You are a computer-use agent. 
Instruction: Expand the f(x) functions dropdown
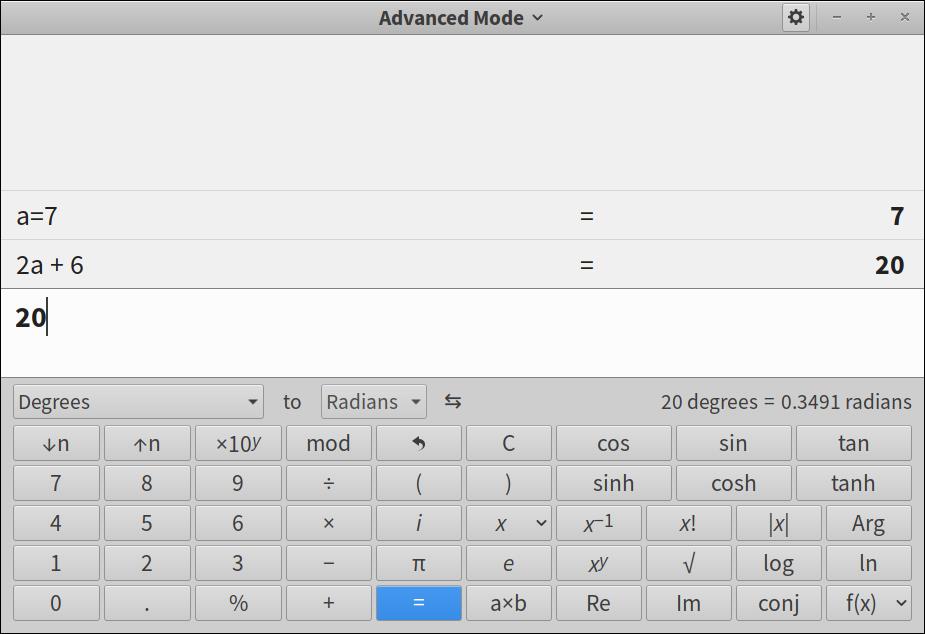click(868, 603)
